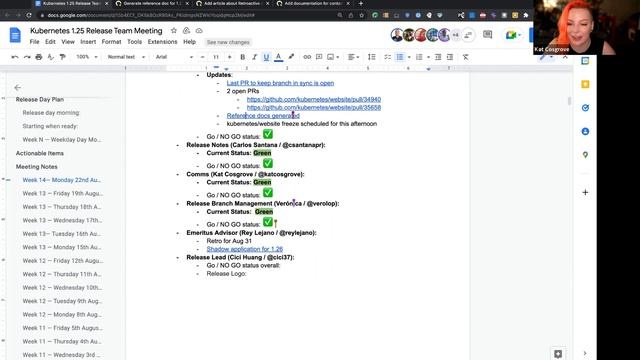Open the Google Docs home icon
This screenshot has width=640, height=360.
tap(15, 35)
